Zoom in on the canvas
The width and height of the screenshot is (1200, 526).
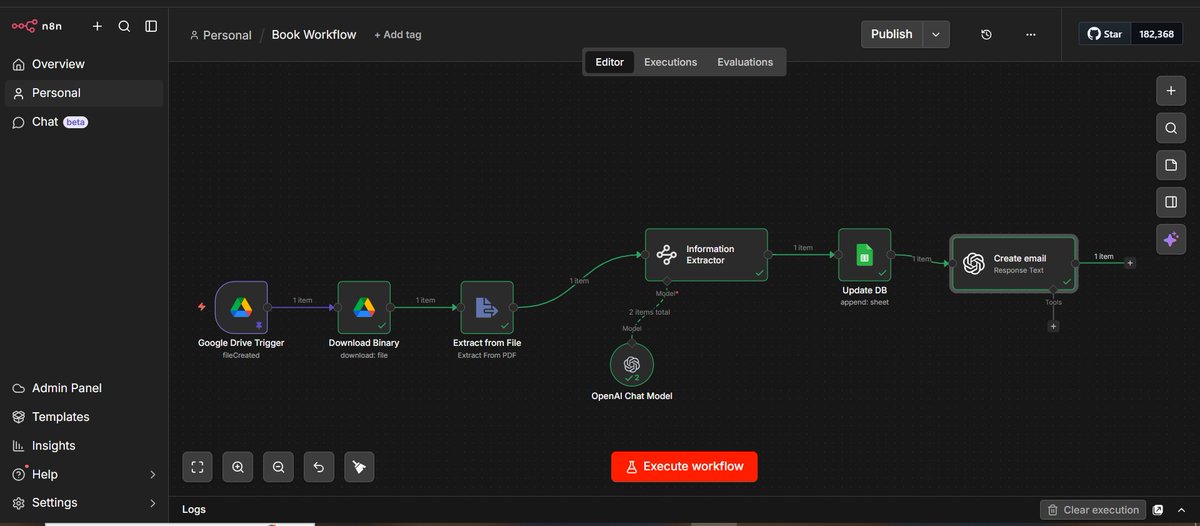click(238, 466)
